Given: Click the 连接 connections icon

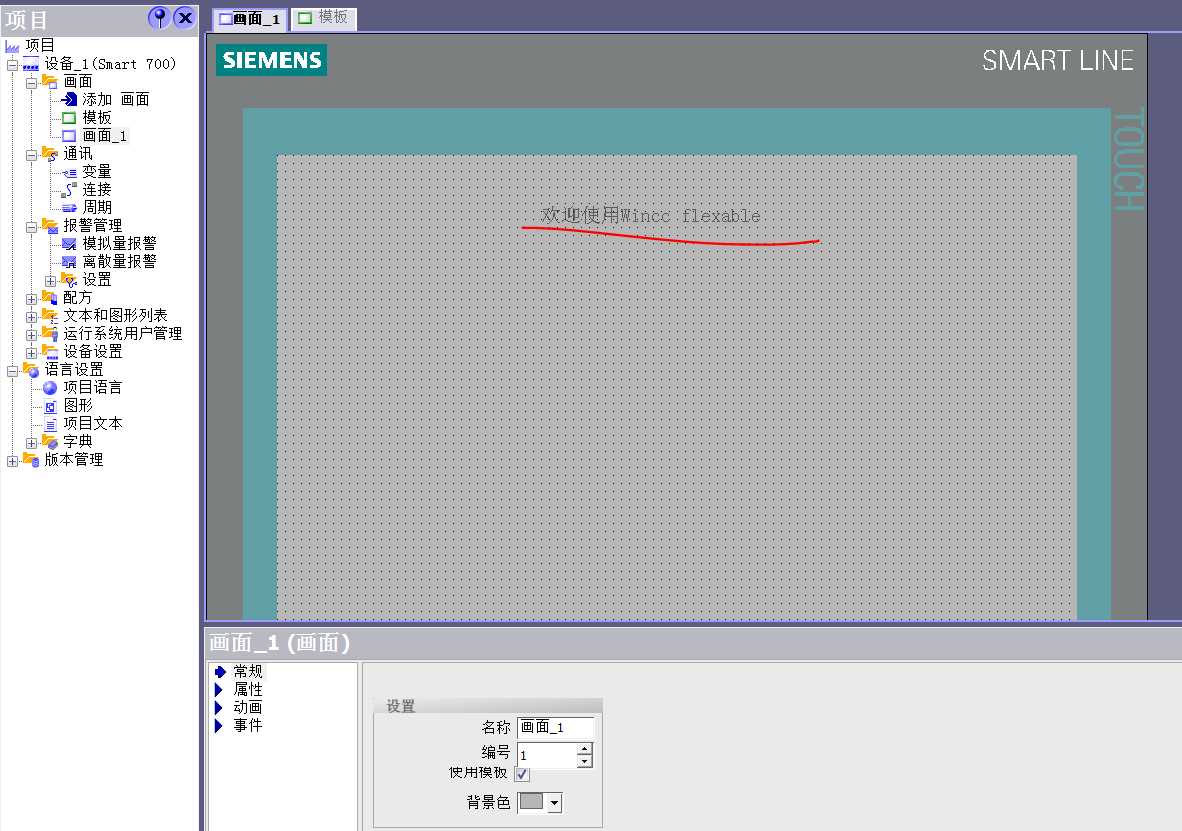Looking at the screenshot, I should tap(69, 190).
